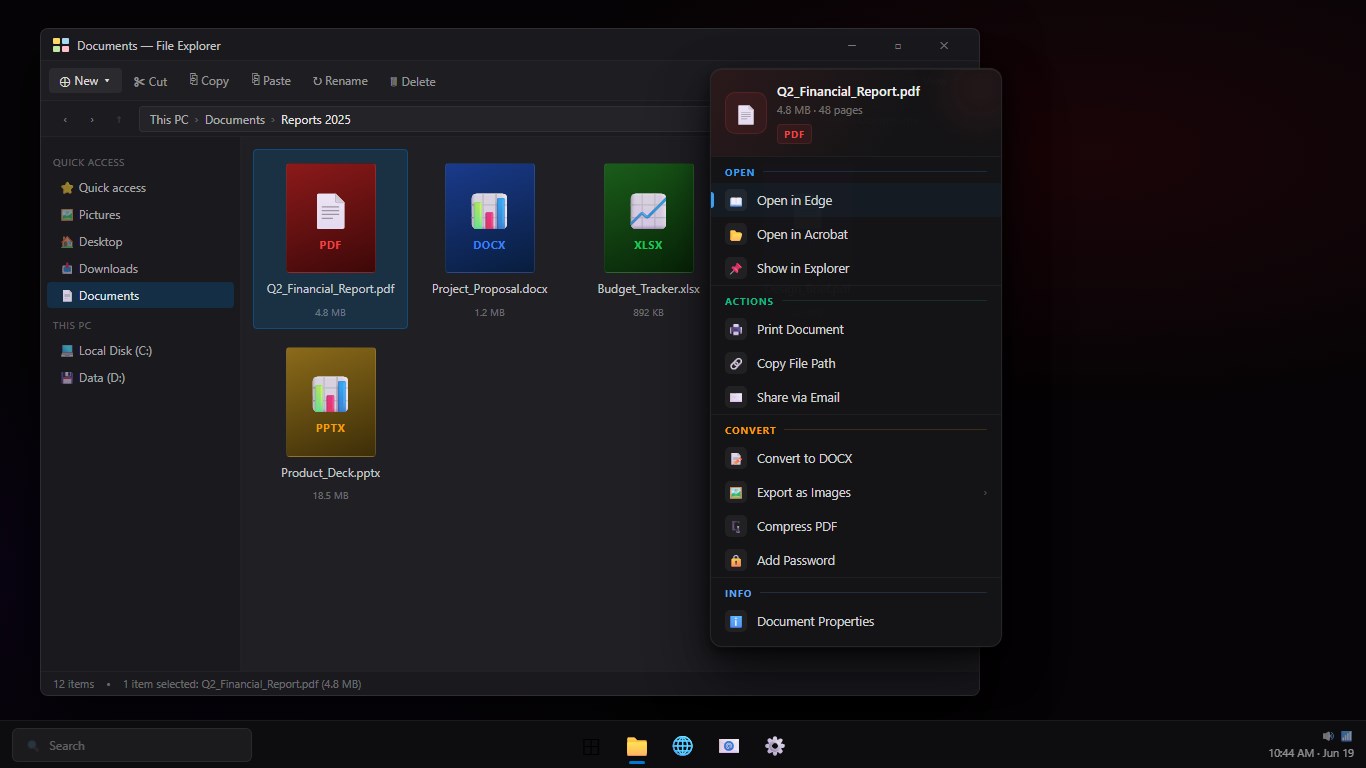Choose Open in Edge from context menu

[856, 200]
